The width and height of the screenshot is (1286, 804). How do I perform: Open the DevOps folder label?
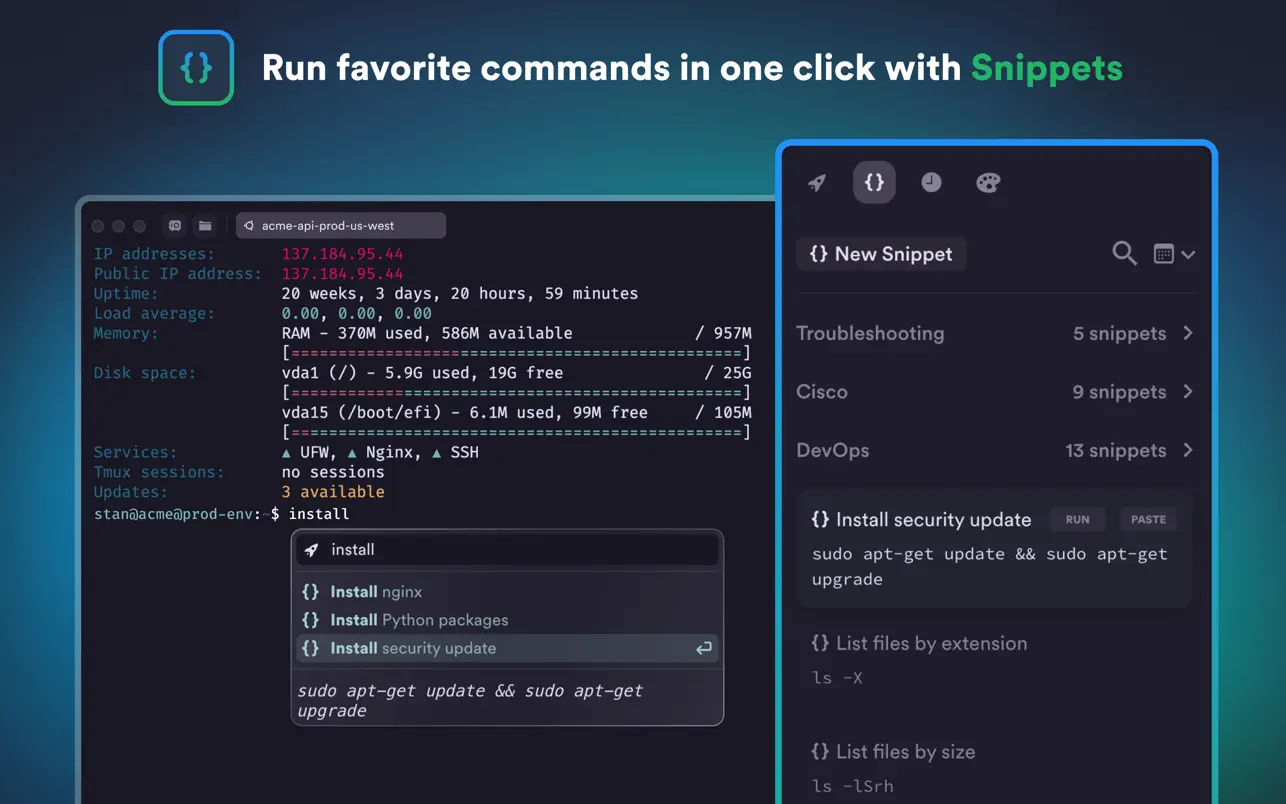click(833, 450)
